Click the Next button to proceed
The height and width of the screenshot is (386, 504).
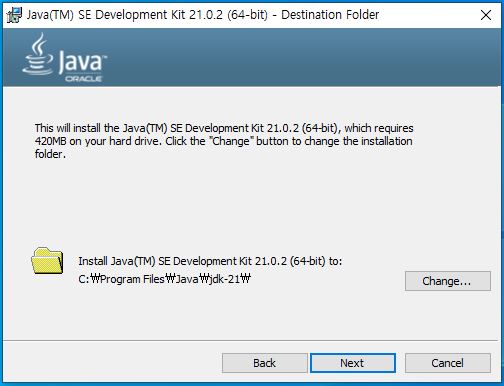[x=353, y=363]
